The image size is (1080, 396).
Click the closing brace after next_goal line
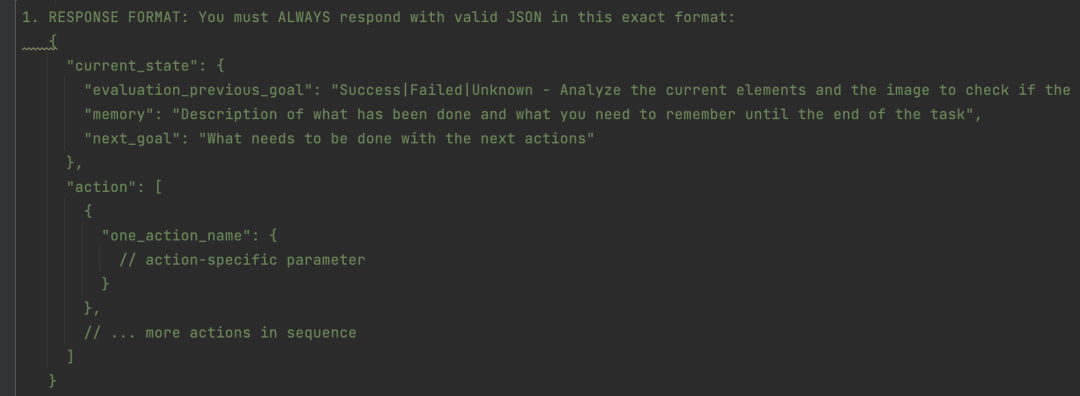[x=71, y=163]
